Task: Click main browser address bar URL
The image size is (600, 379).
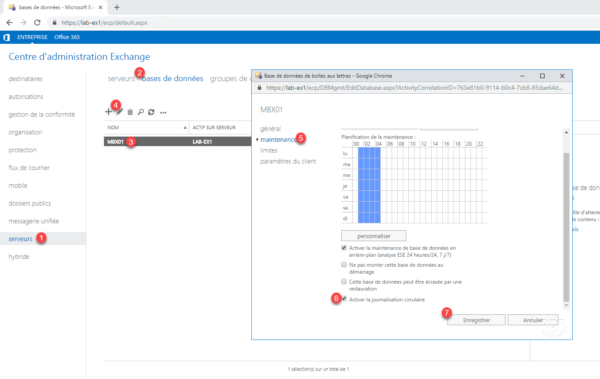Action: [104, 23]
